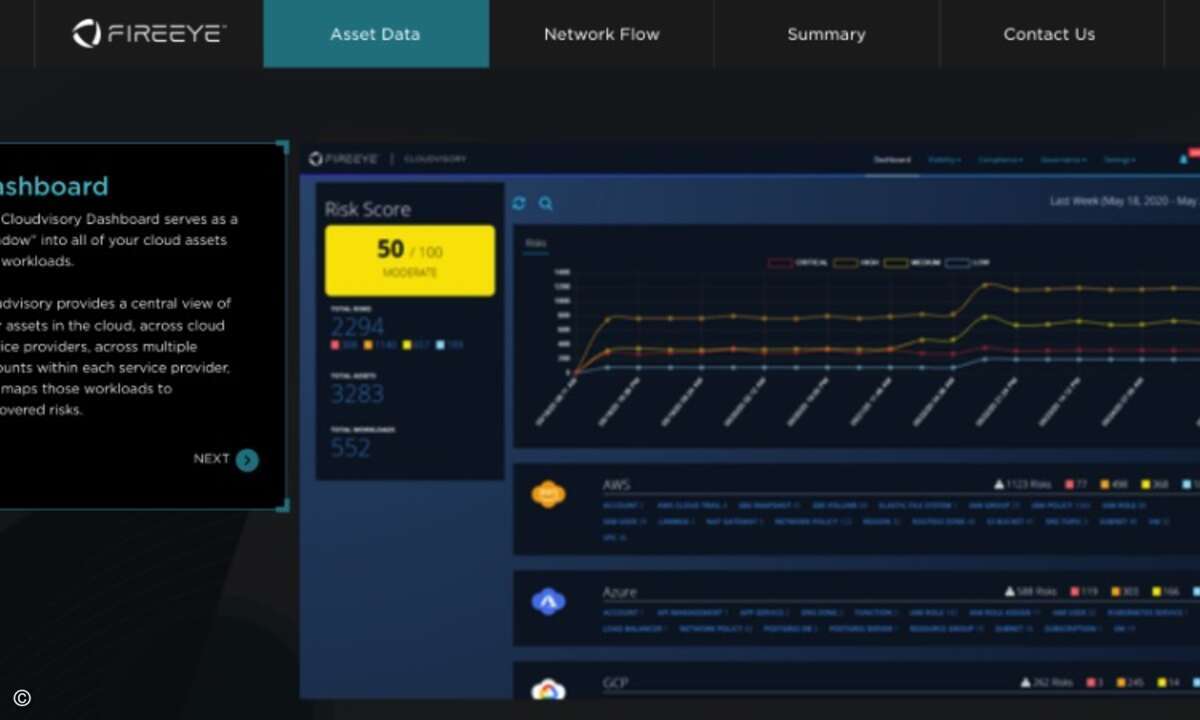Click the NEXT button
This screenshot has height=720, width=1200.
tap(226, 460)
